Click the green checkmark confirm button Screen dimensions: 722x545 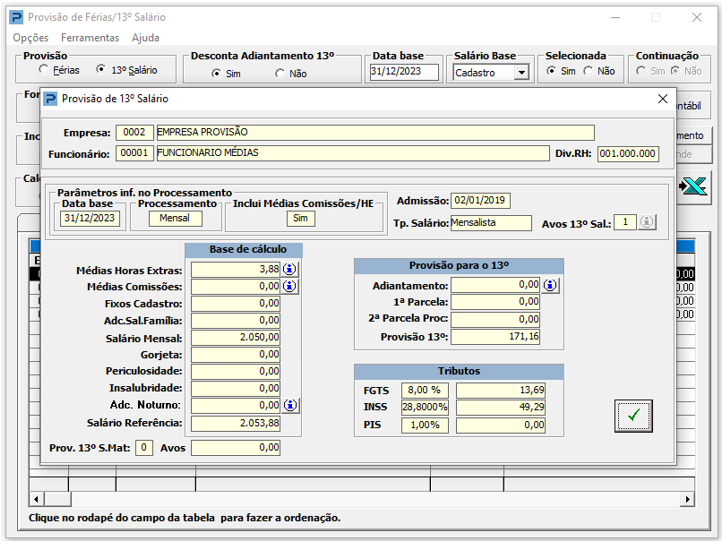[x=633, y=415]
